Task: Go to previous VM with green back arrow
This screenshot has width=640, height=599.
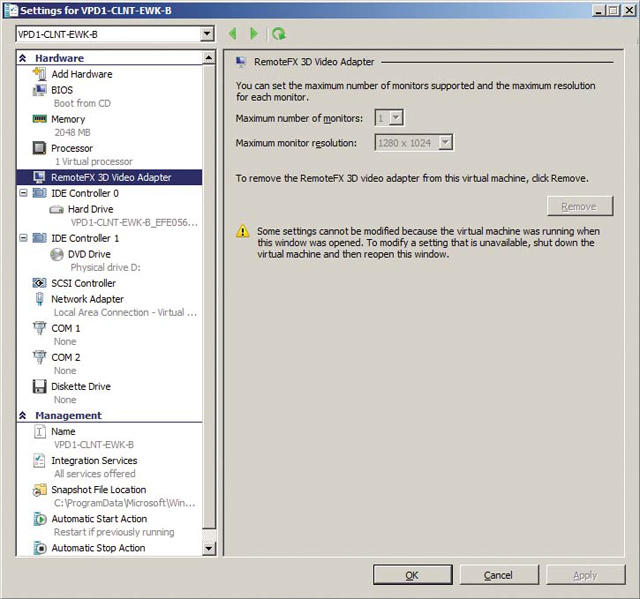Action: (233, 33)
